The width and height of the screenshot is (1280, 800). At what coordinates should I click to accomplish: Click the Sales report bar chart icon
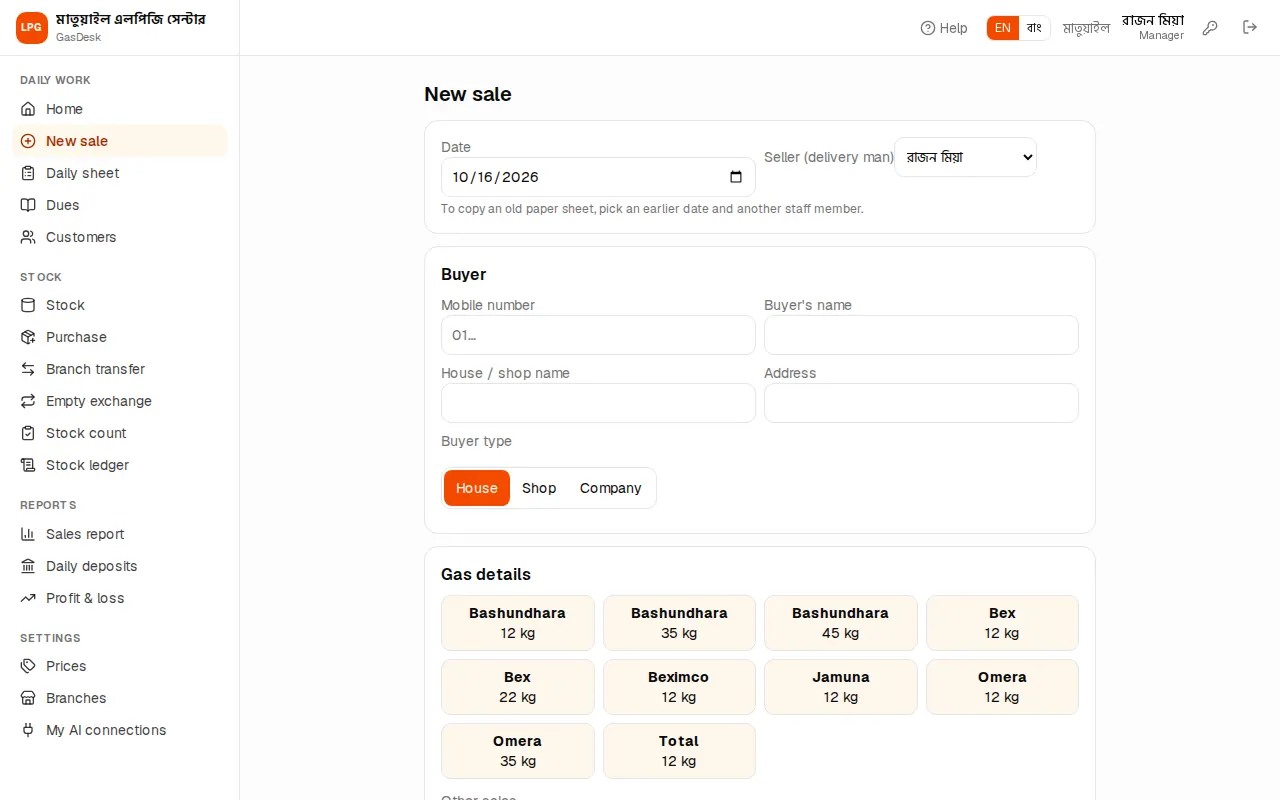click(x=28, y=534)
